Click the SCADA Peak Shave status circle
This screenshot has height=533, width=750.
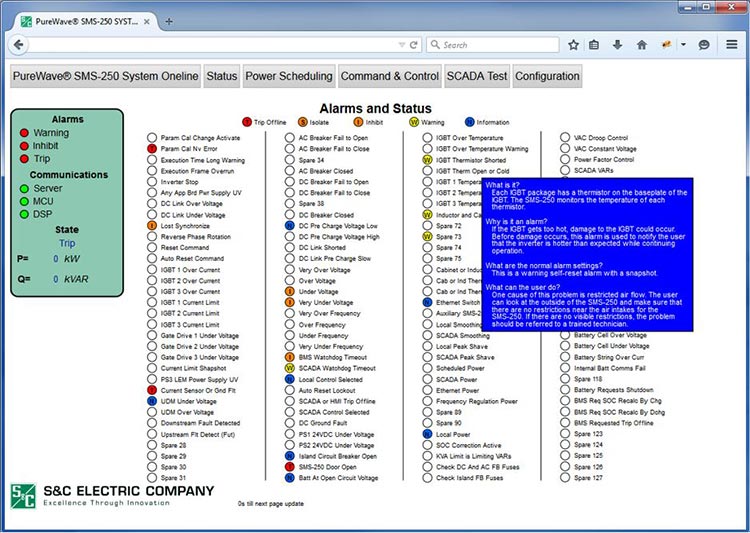pos(427,357)
